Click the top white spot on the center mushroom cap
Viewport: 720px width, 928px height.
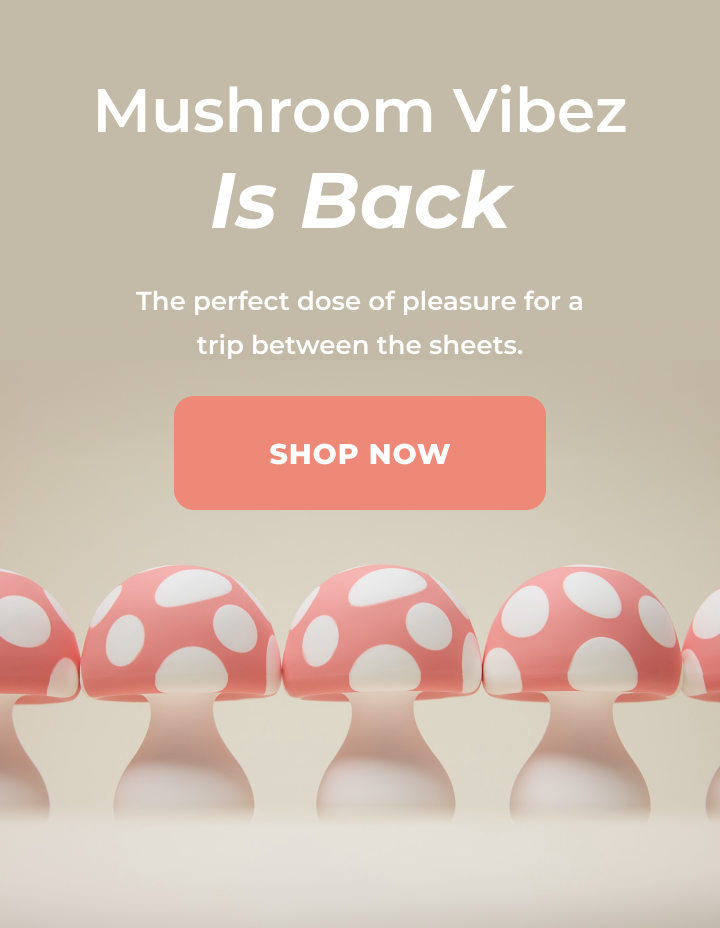(x=388, y=587)
